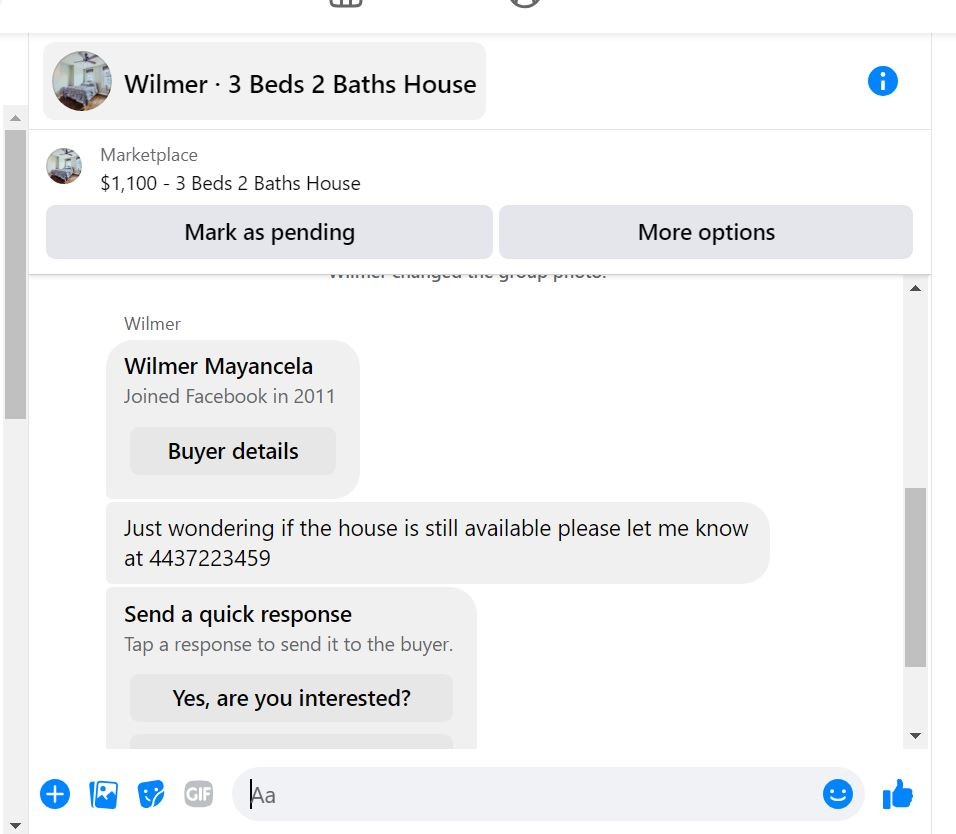The image size is (956, 834).
Task: Send 'Yes, are you interested?' response
Action: (291, 698)
